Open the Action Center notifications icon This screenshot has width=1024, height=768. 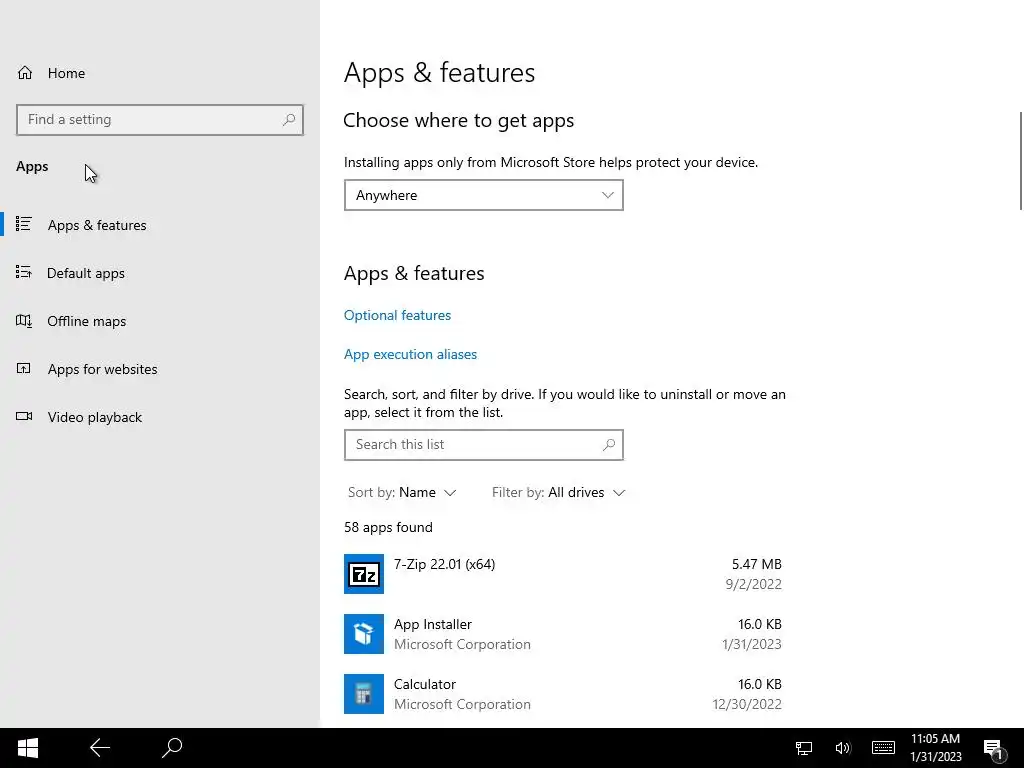pos(993,750)
